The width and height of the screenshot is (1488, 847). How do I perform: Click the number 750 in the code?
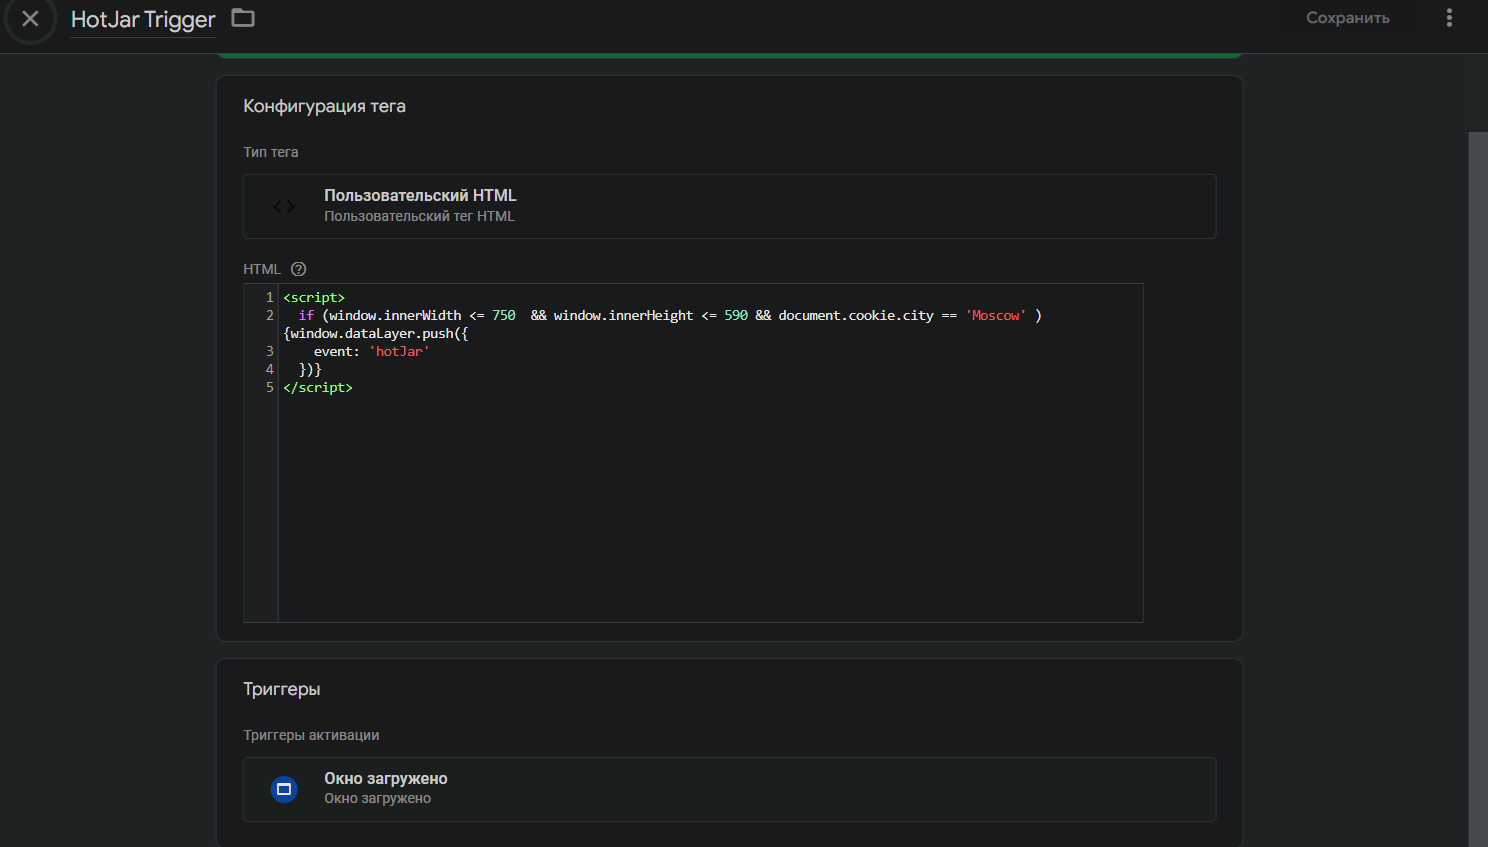(504, 315)
